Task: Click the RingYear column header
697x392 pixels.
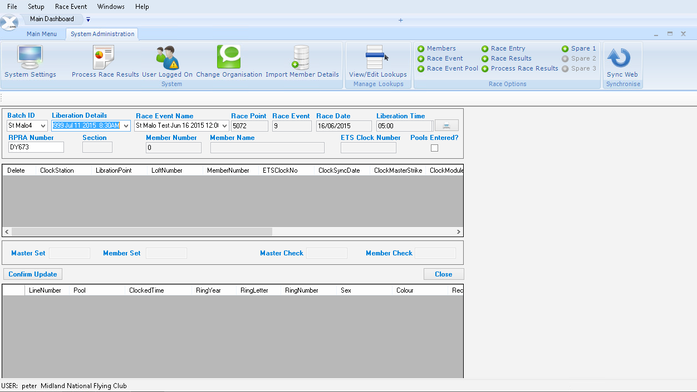Action: click(214, 290)
